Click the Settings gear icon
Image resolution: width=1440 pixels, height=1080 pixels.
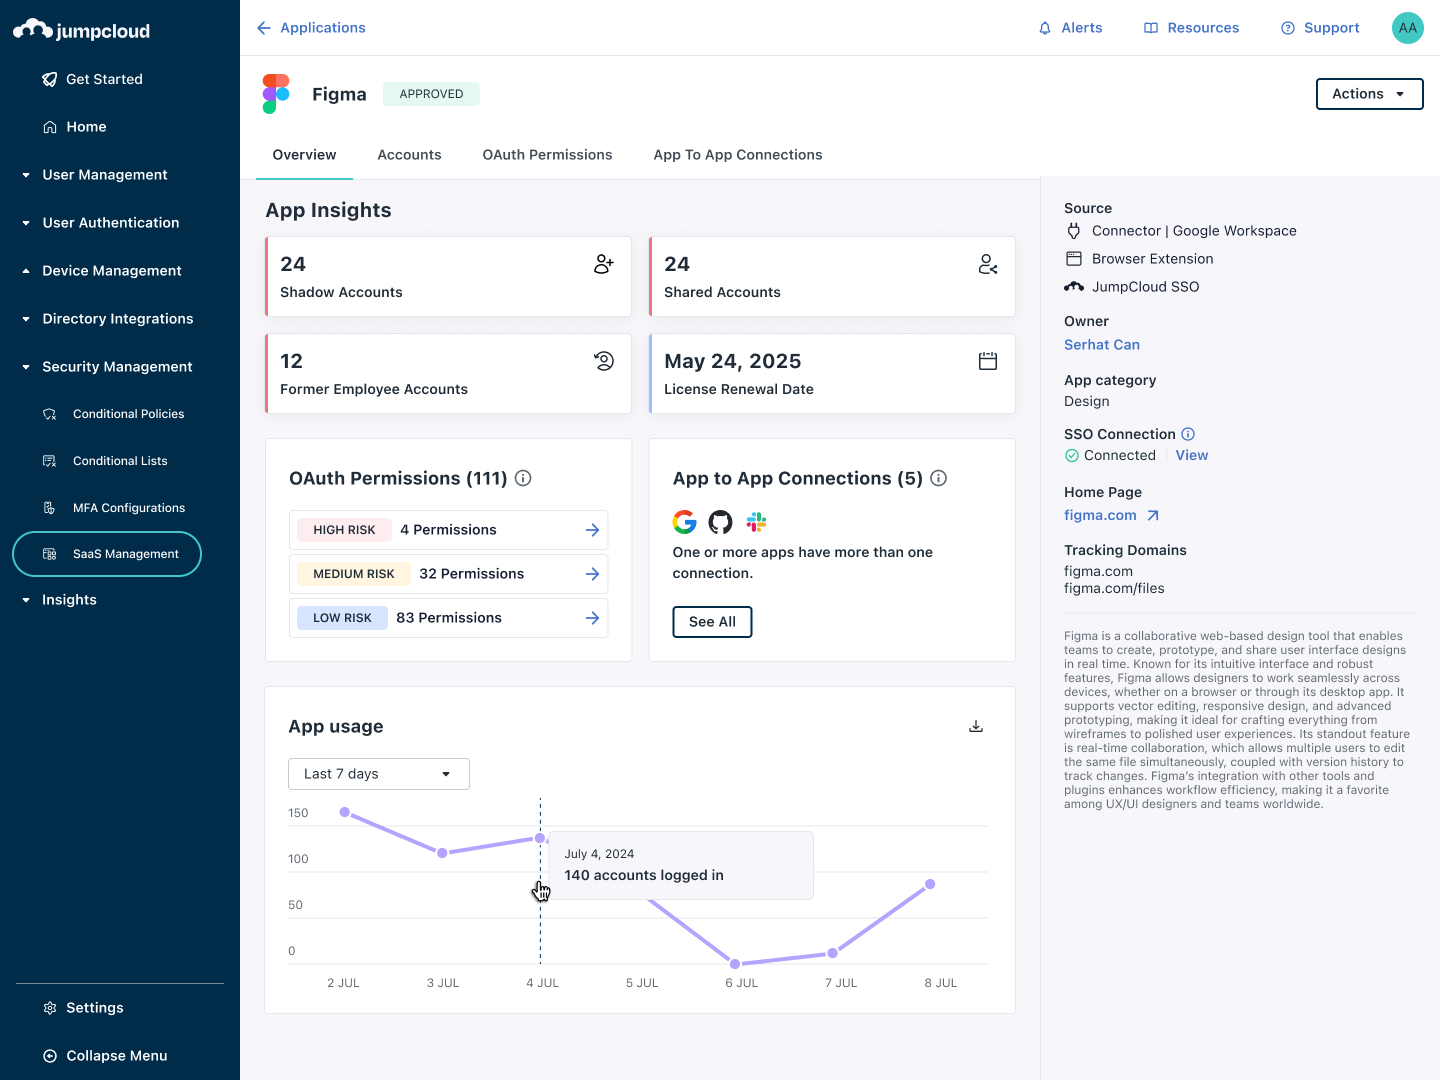tap(50, 1008)
